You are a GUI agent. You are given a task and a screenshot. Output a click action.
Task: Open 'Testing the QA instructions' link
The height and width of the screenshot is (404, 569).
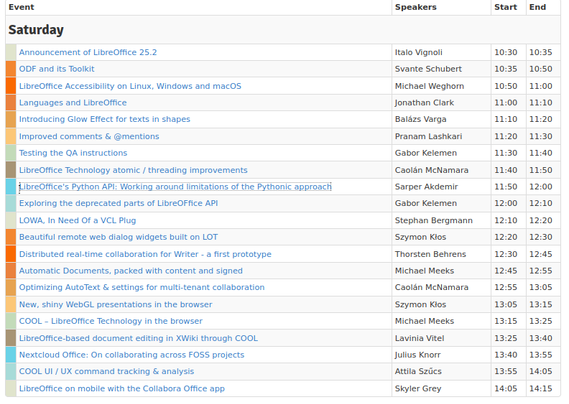click(73, 153)
